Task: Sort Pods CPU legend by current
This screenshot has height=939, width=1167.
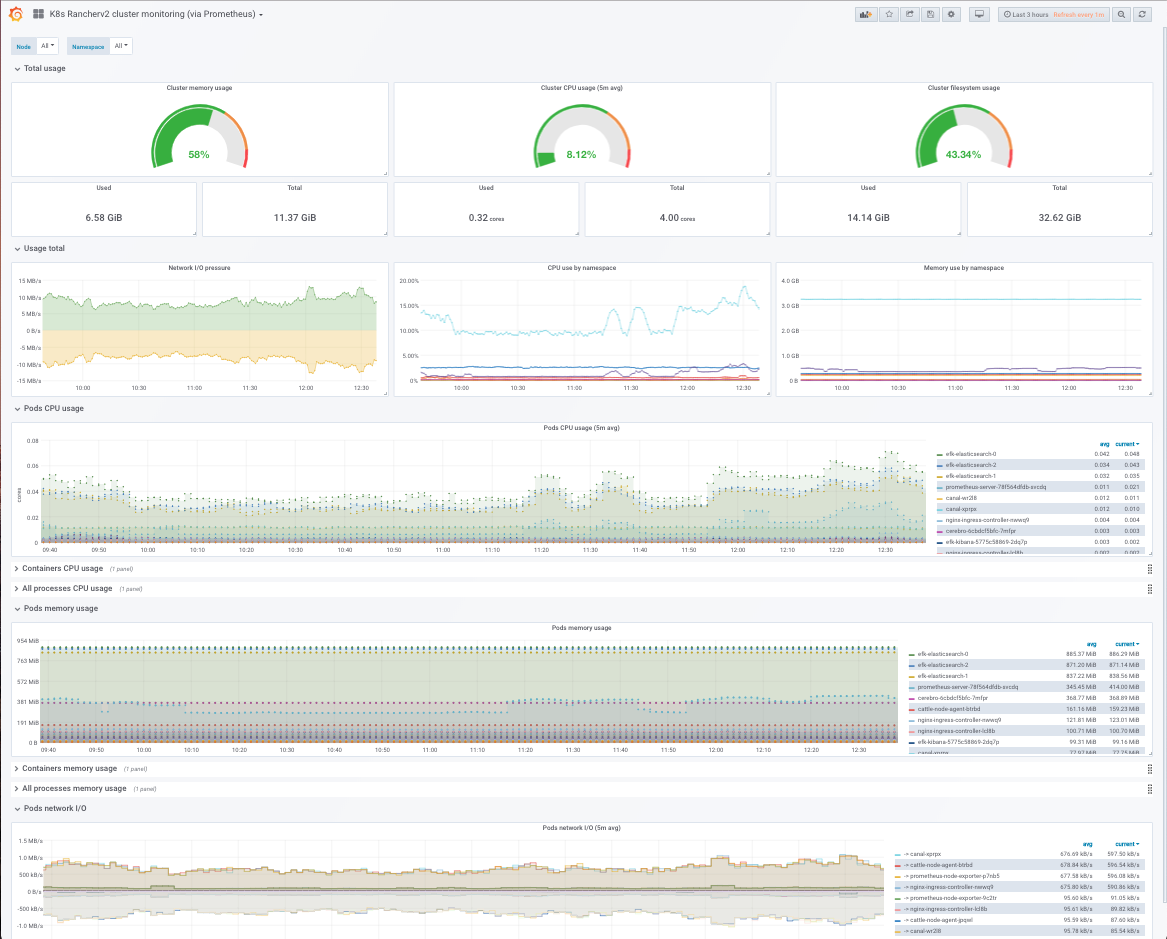Action: (1127, 444)
